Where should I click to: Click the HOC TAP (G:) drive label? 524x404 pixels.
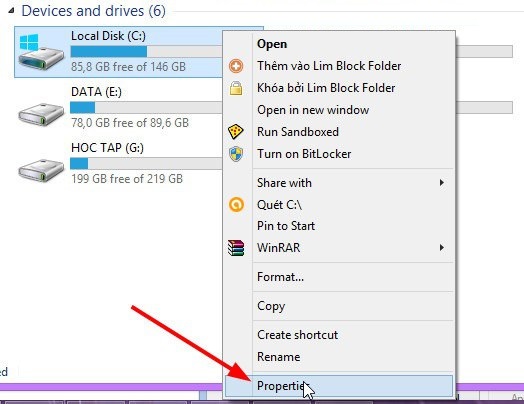click(x=107, y=147)
